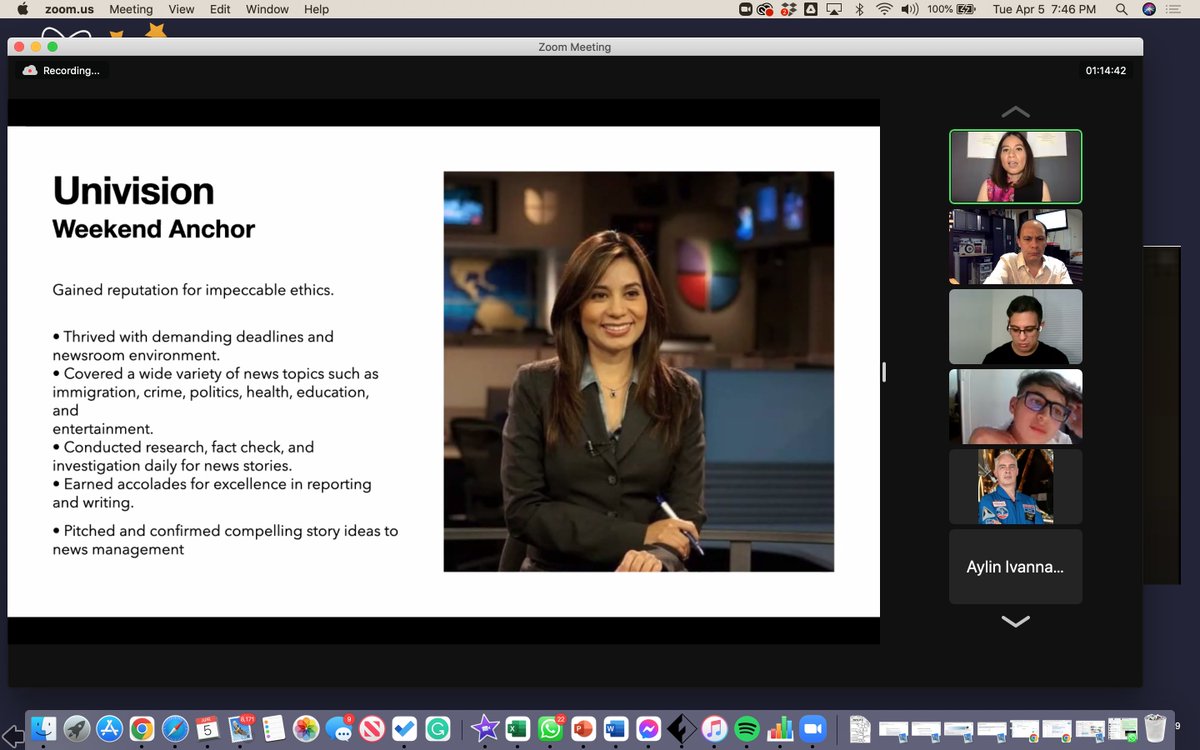
Task: Open the Photos app in dock
Action: (x=306, y=729)
